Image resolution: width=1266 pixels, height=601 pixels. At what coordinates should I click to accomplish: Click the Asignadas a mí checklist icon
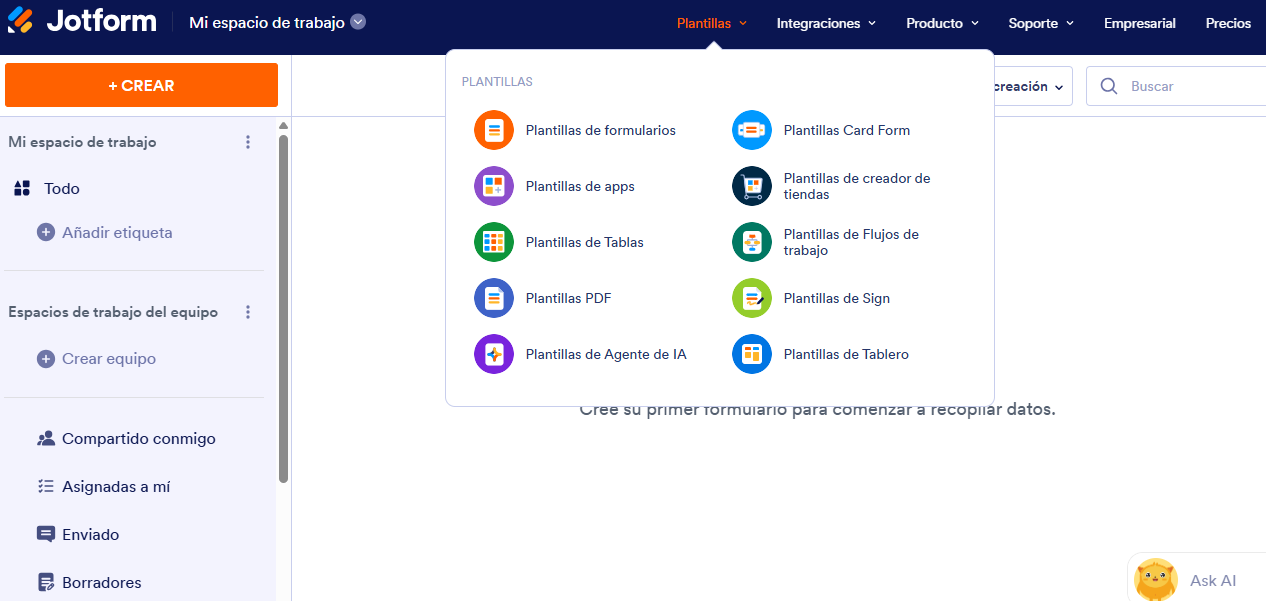pyautogui.click(x=45, y=486)
